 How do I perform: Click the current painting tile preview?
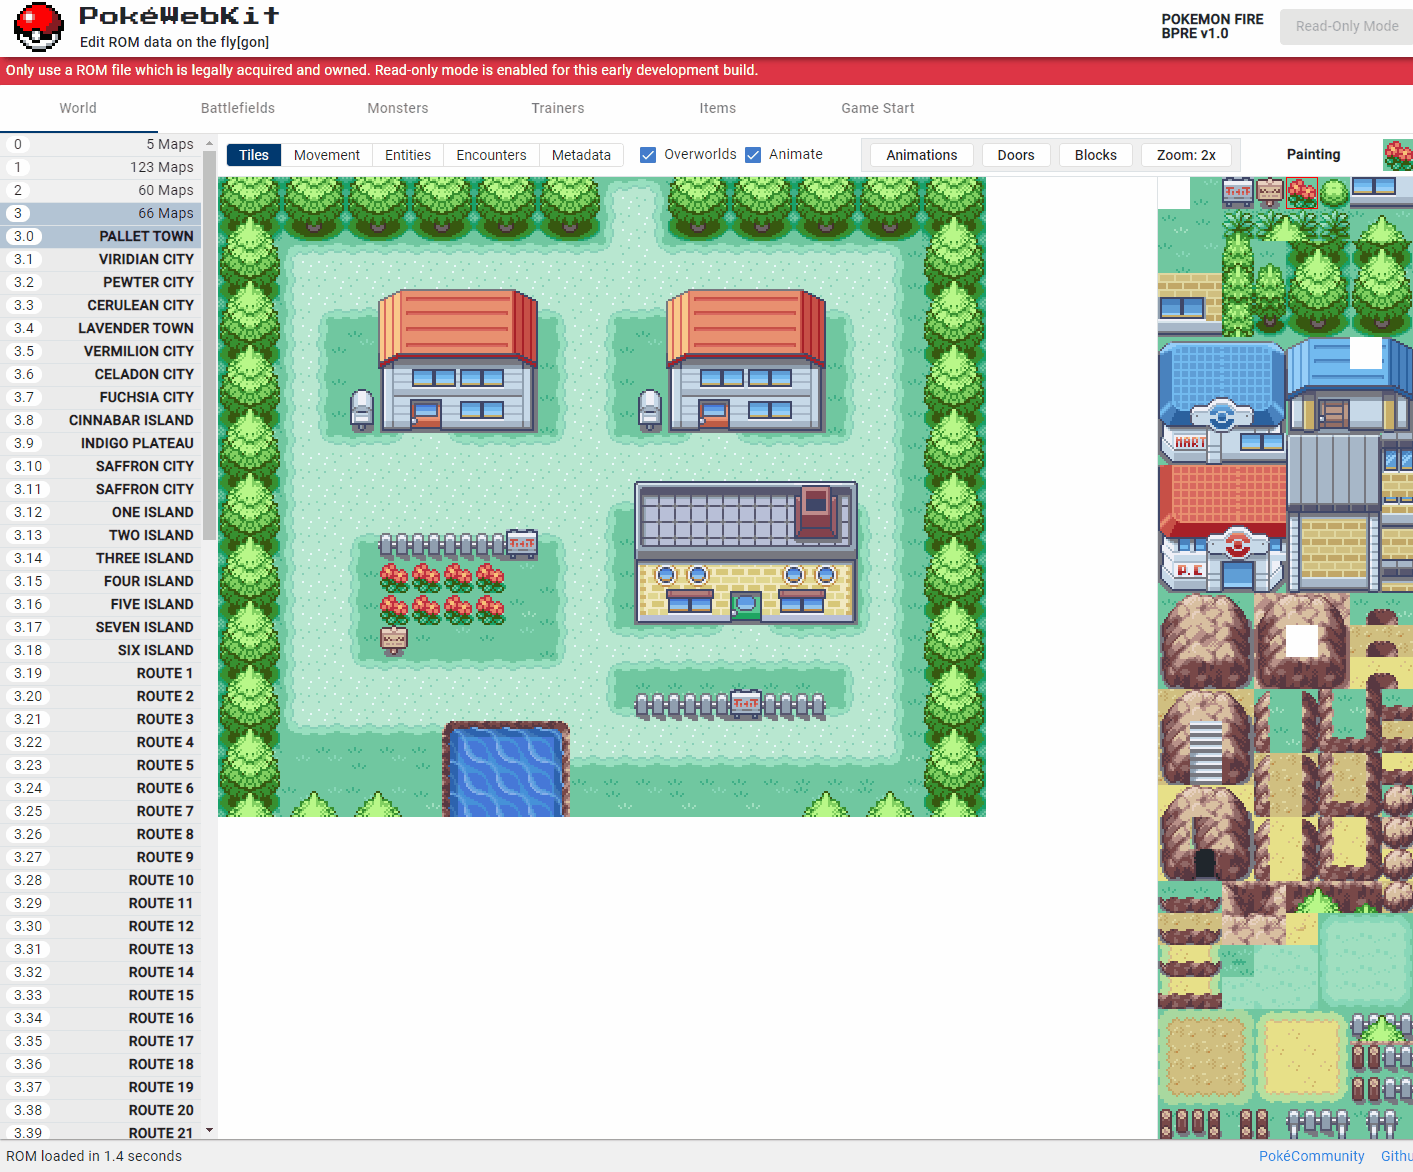click(1398, 155)
